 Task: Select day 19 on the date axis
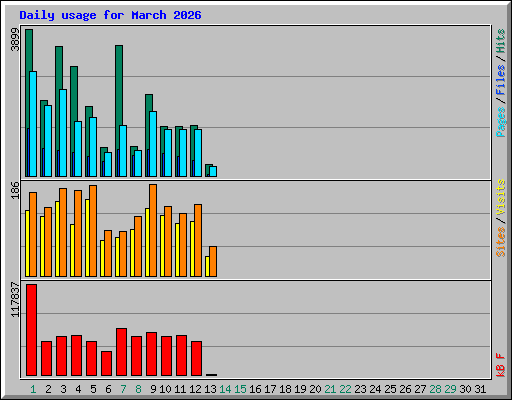click(x=300, y=389)
